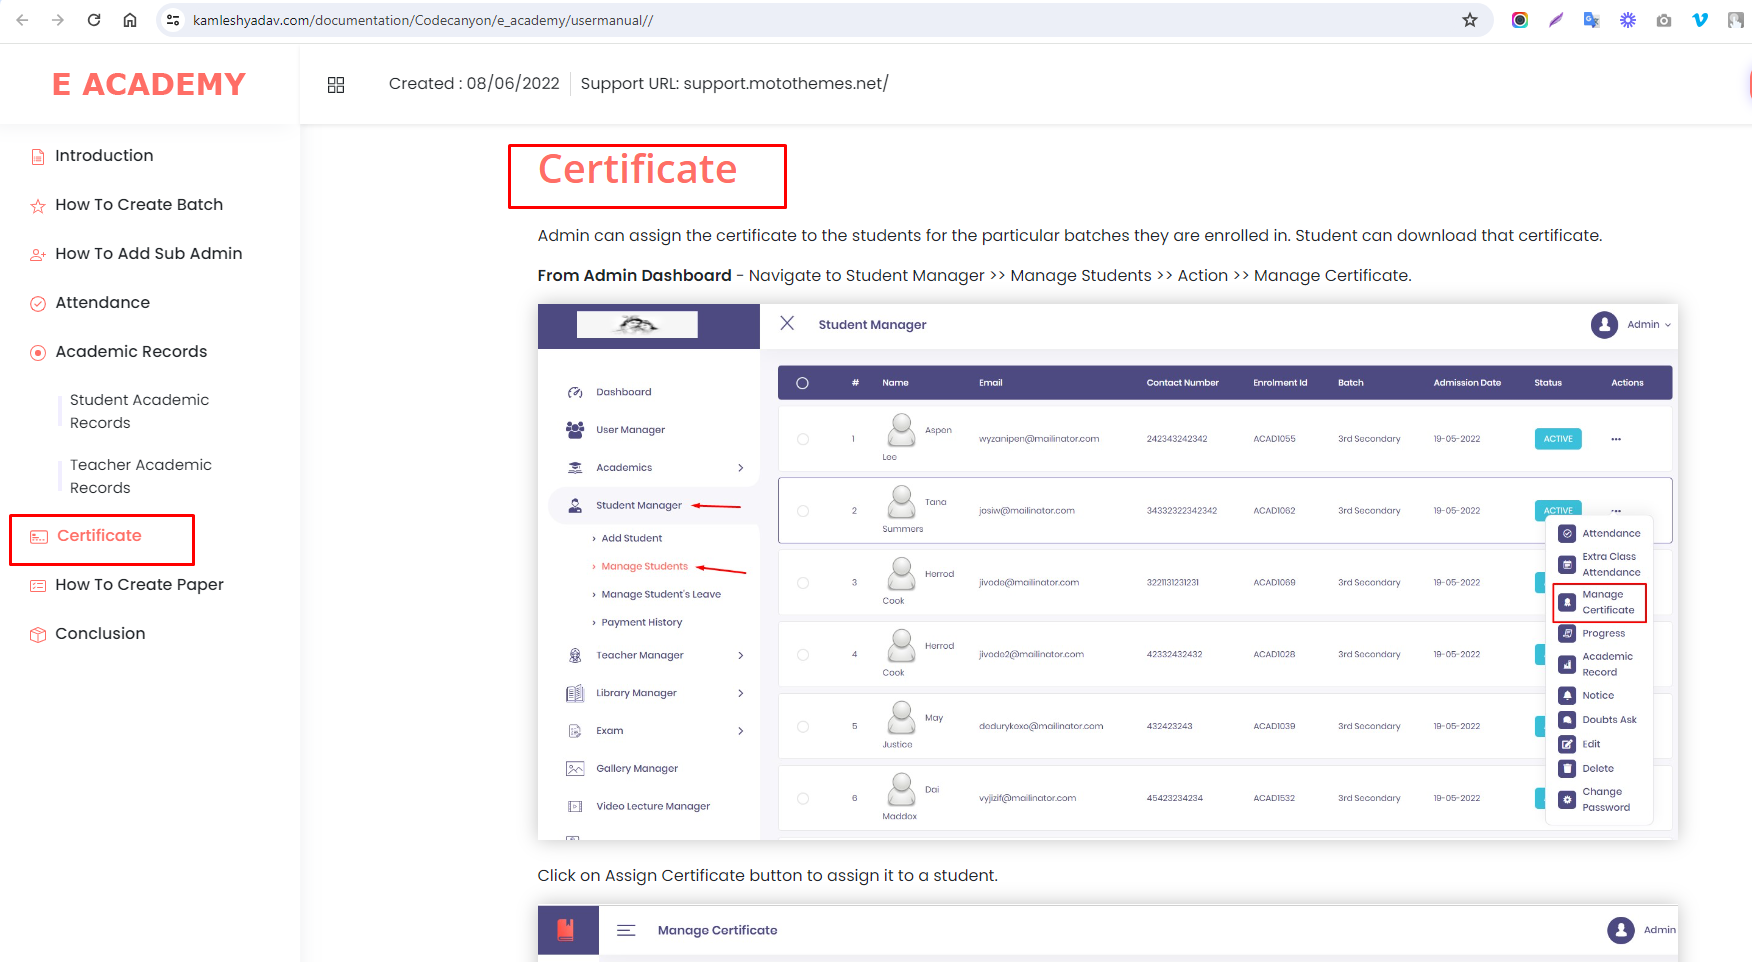Bookmark this page with the star icon
The image size is (1752, 962).
[x=1469, y=20]
